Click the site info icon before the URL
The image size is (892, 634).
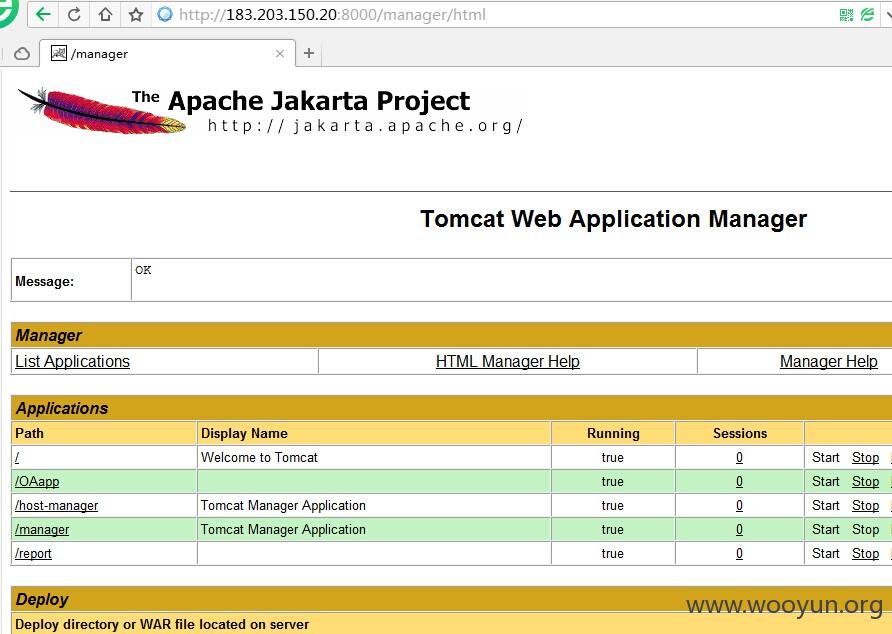pyautogui.click(x=165, y=14)
